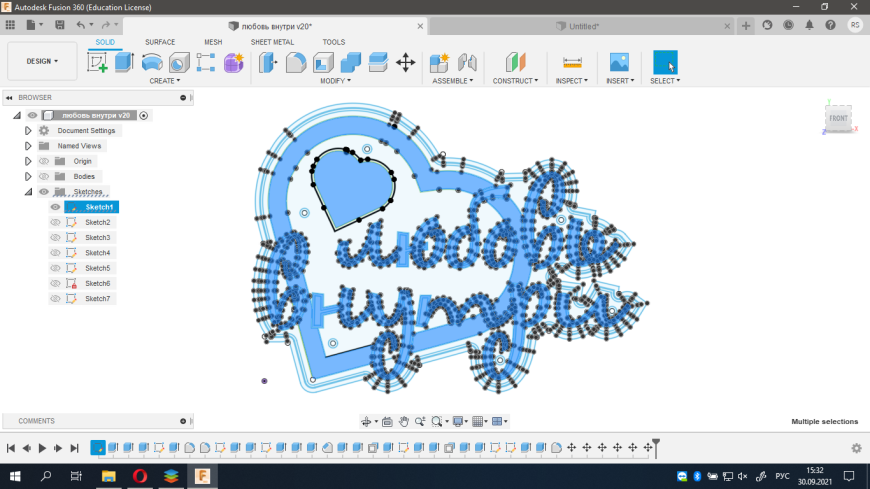Screen dimensions: 870x489
Task: Select the Offset Plane construct tool
Action: coord(515,62)
